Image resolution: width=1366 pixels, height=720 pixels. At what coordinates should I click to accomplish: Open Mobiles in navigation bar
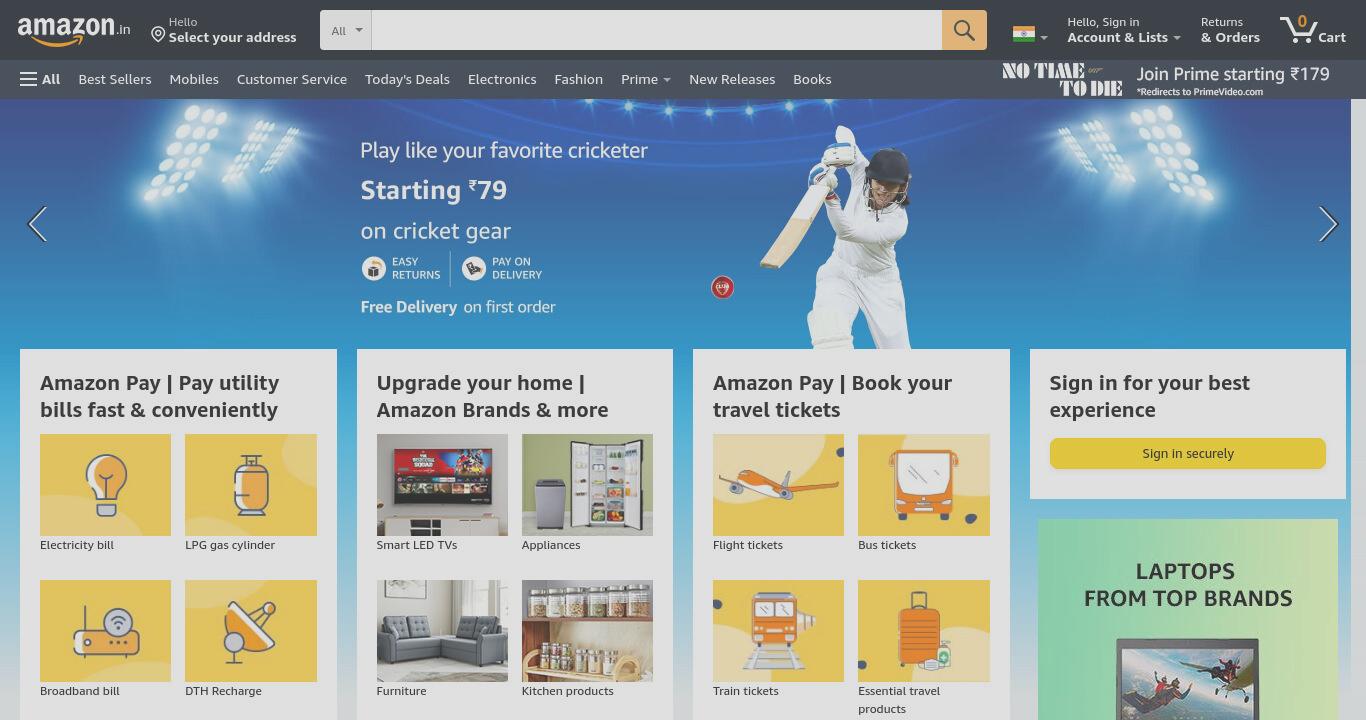[x=194, y=79]
